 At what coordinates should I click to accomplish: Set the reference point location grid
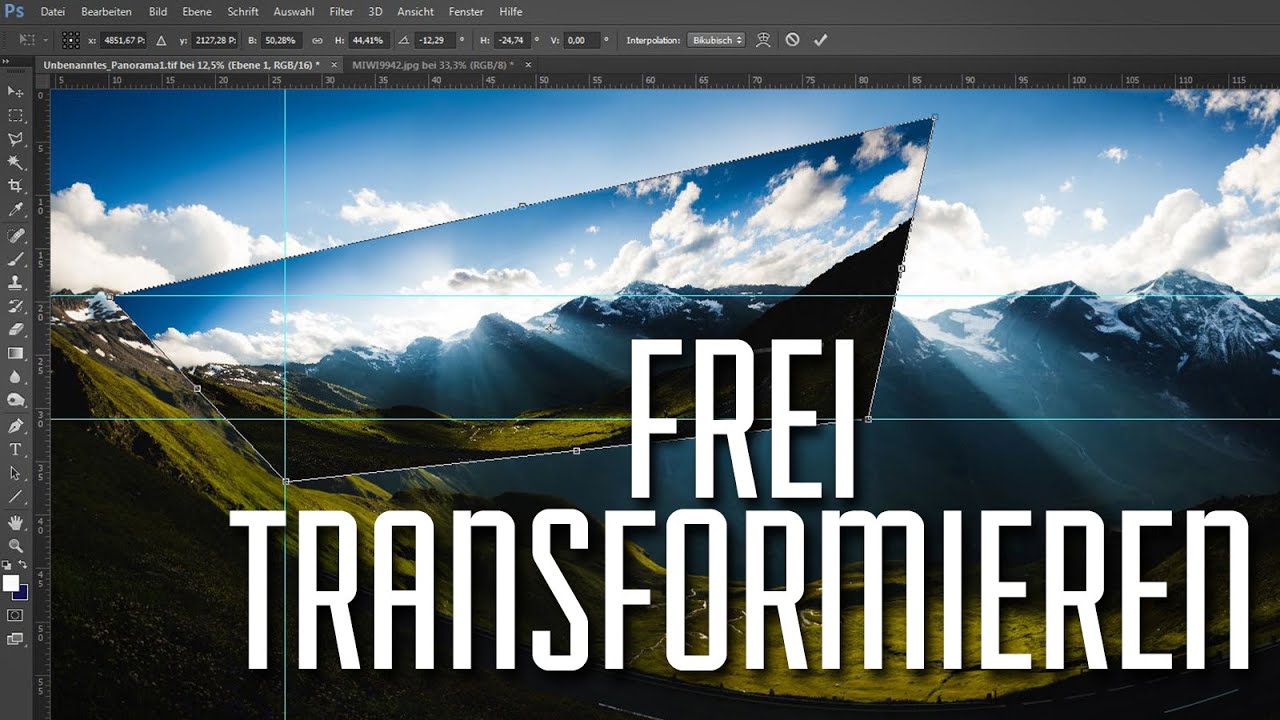71,40
